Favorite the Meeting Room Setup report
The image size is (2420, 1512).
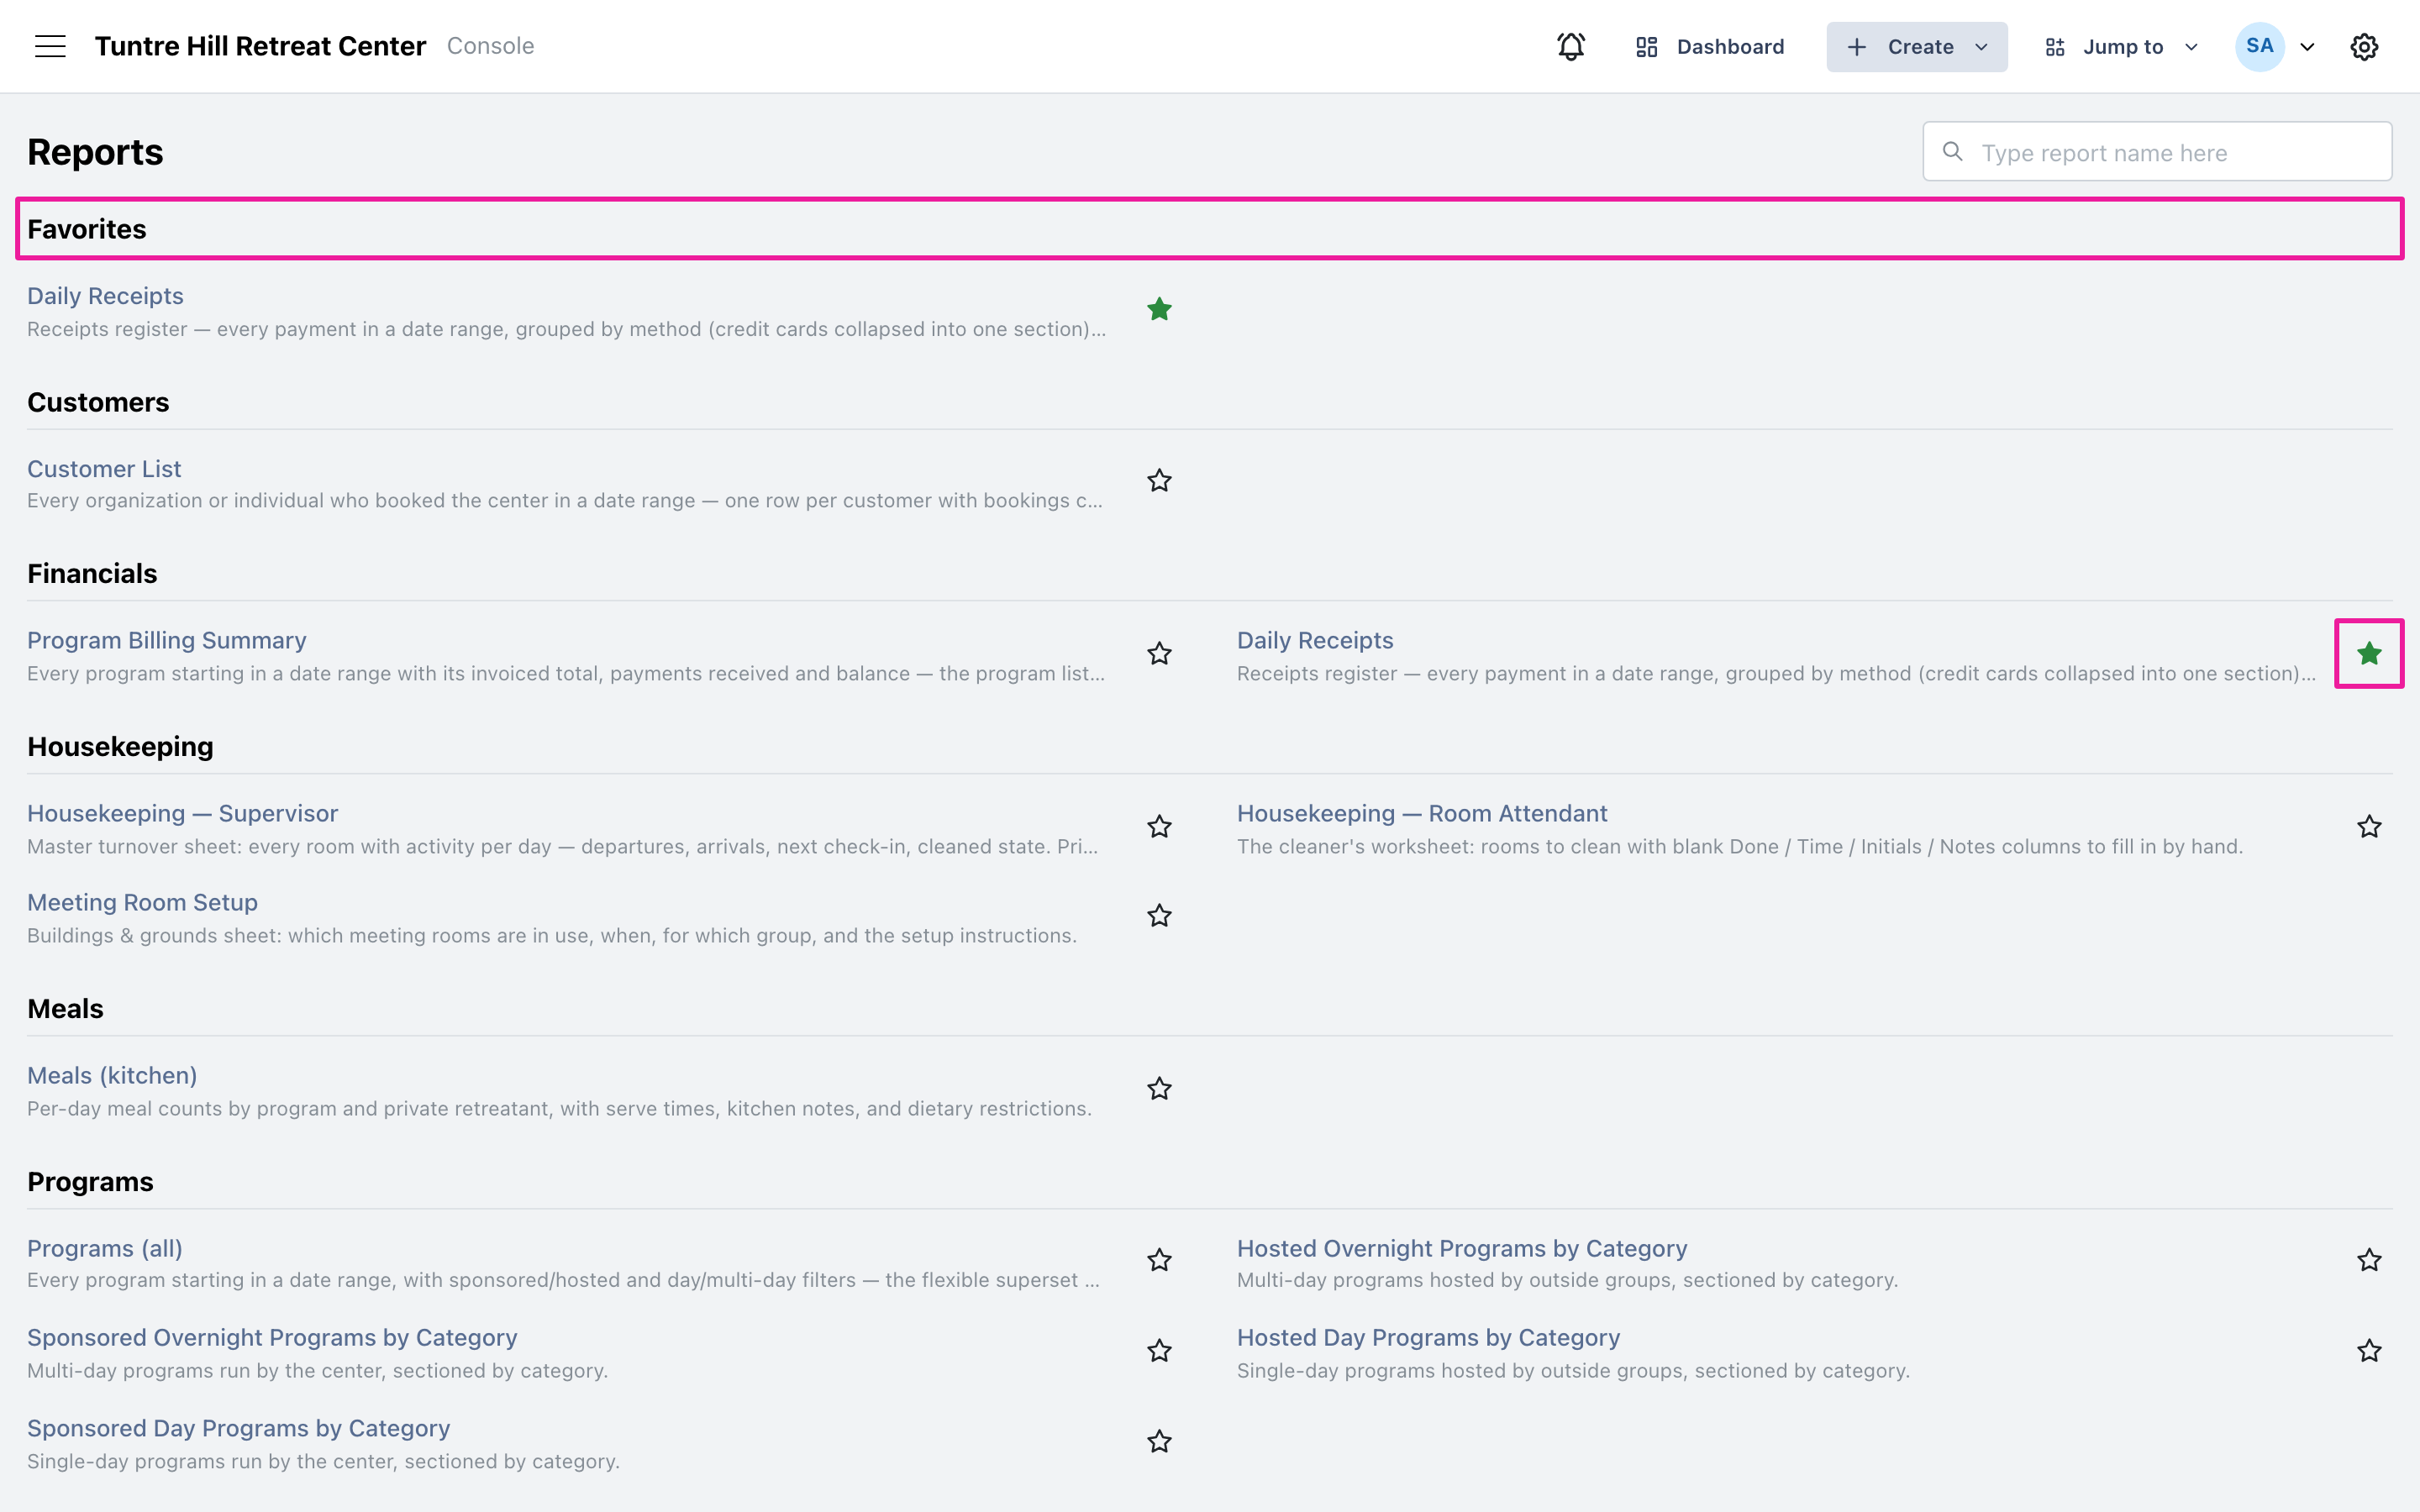click(1159, 916)
